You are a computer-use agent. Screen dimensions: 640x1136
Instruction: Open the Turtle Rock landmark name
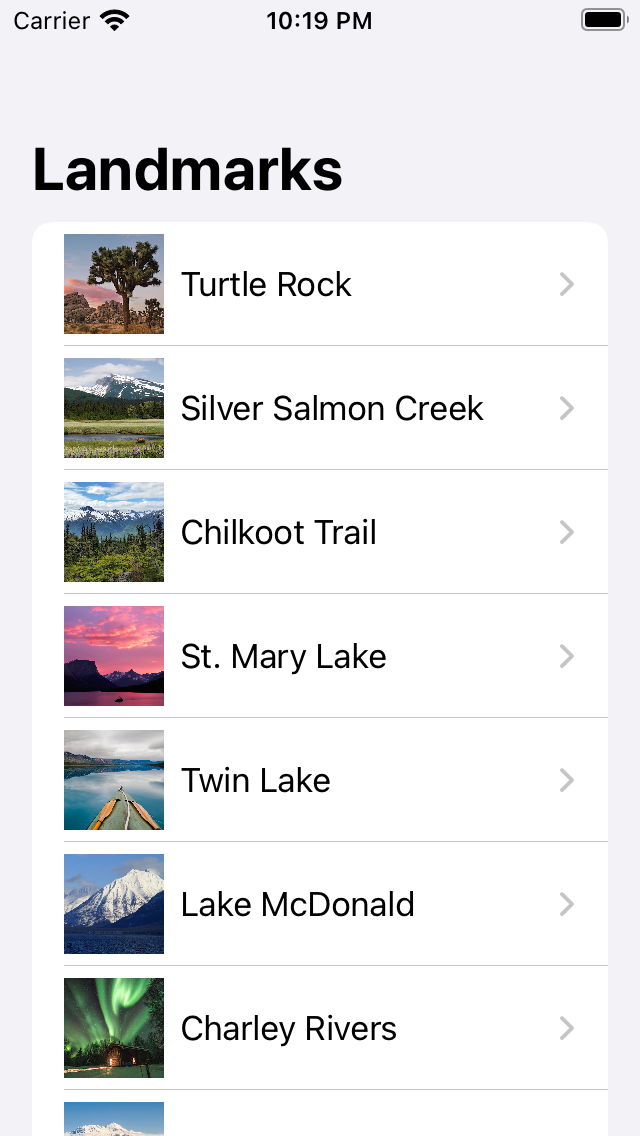pyautogui.click(x=266, y=285)
